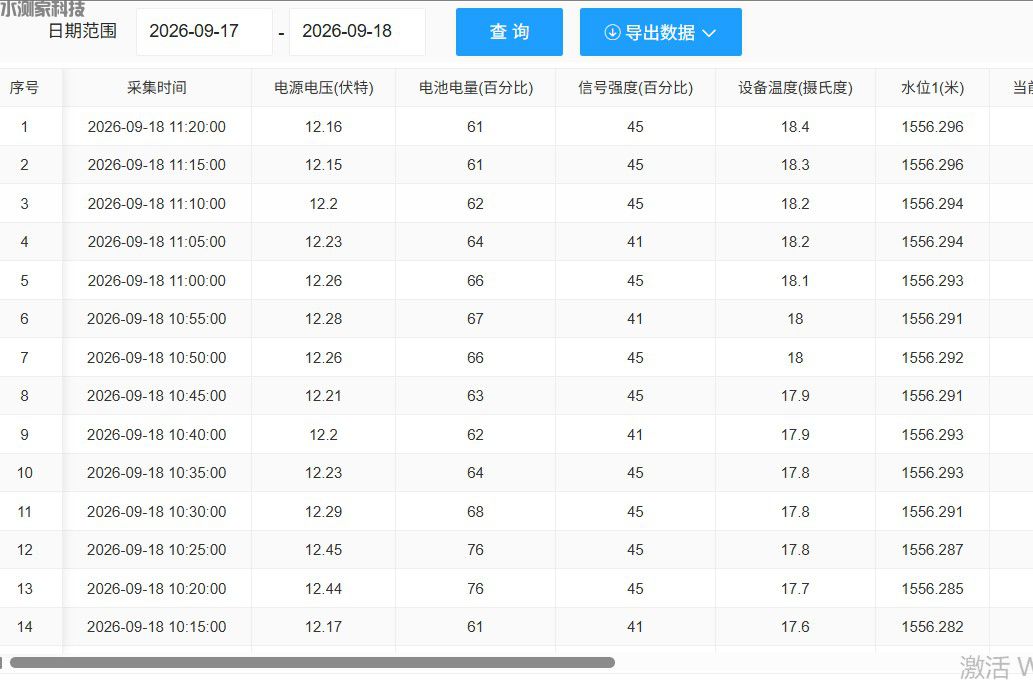Select the cell 2026-09-18 10:45:00
The image size is (1033, 684).
pyautogui.click(x=157, y=396)
